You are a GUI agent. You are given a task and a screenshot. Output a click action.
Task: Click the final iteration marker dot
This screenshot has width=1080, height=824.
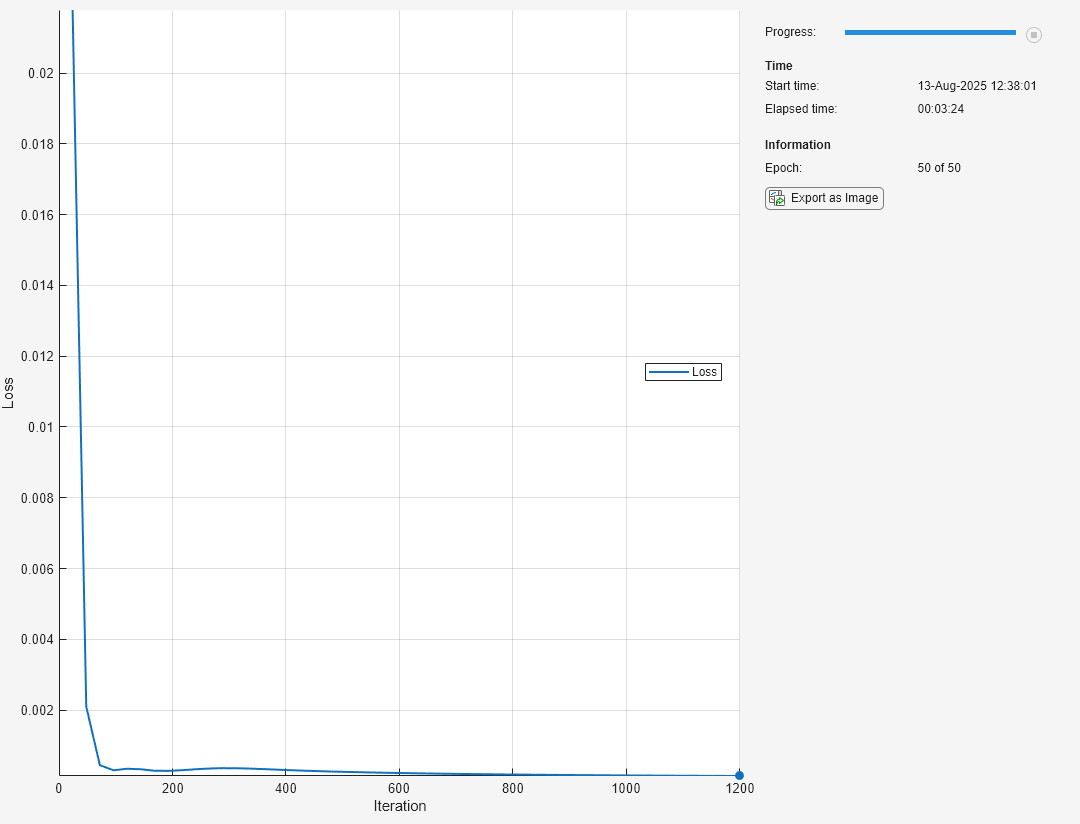tap(739, 775)
